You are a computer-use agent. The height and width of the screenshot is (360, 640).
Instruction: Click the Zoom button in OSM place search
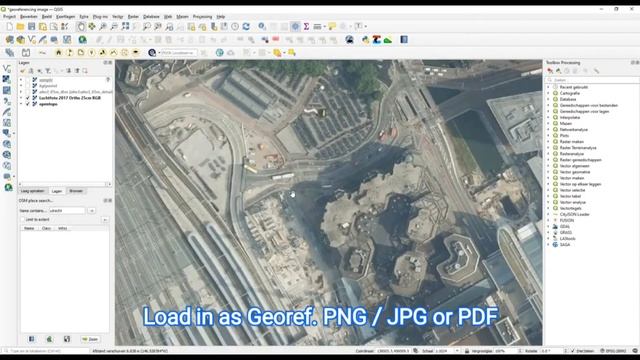90,339
